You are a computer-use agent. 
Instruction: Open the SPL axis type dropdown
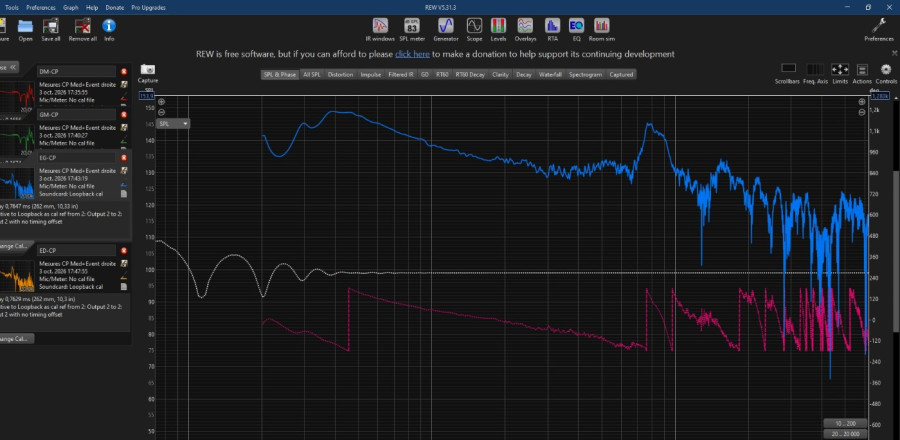click(x=174, y=123)
